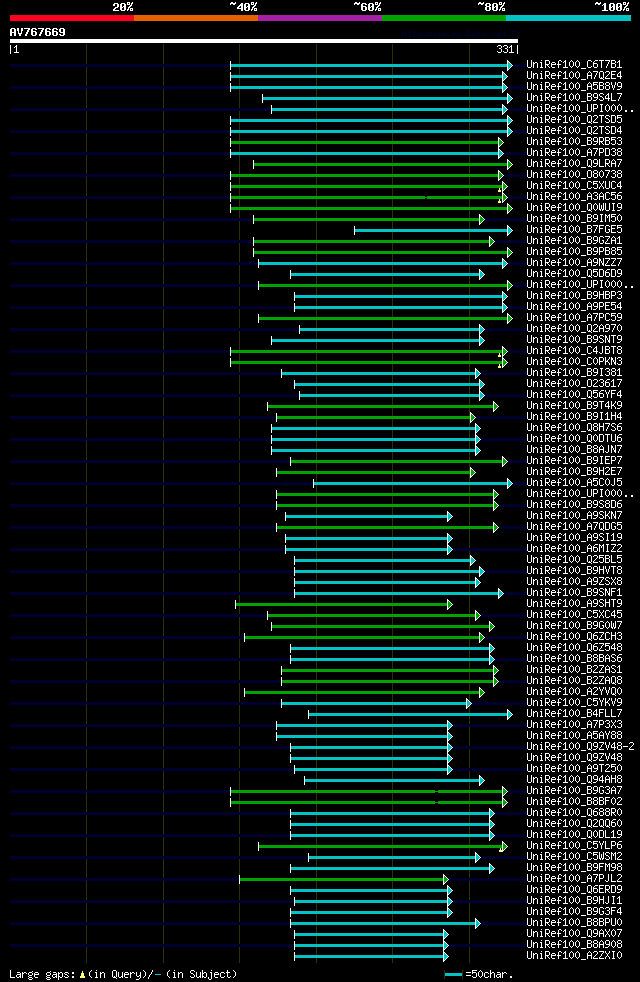Open the UniRef100_C6T7B1 hit link
The image size is (640, 982).
coord(574,65)
